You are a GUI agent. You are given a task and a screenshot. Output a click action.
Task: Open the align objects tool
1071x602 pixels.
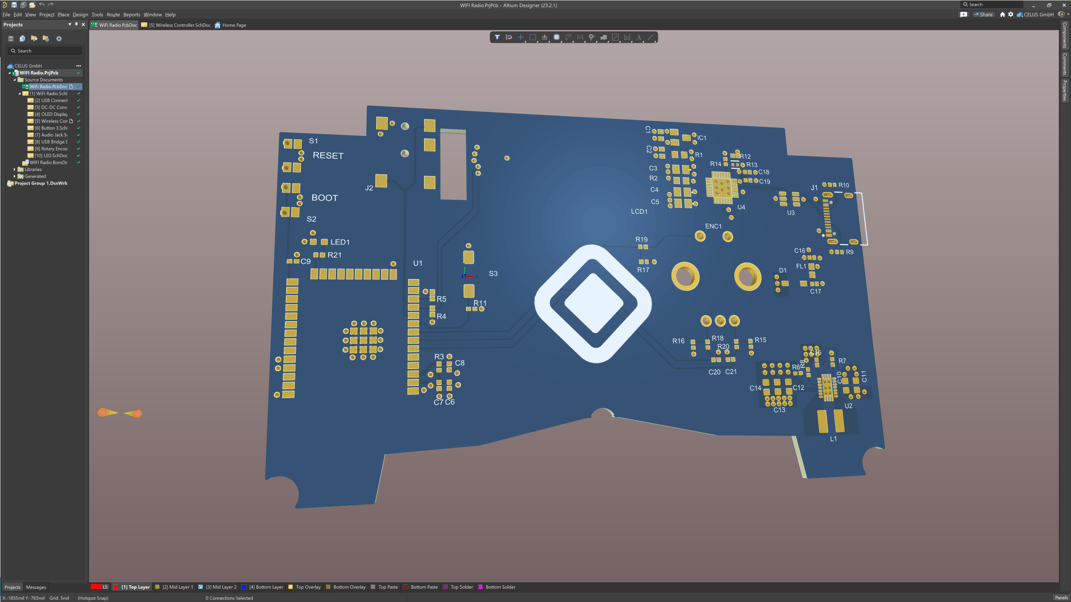(544, 38)
